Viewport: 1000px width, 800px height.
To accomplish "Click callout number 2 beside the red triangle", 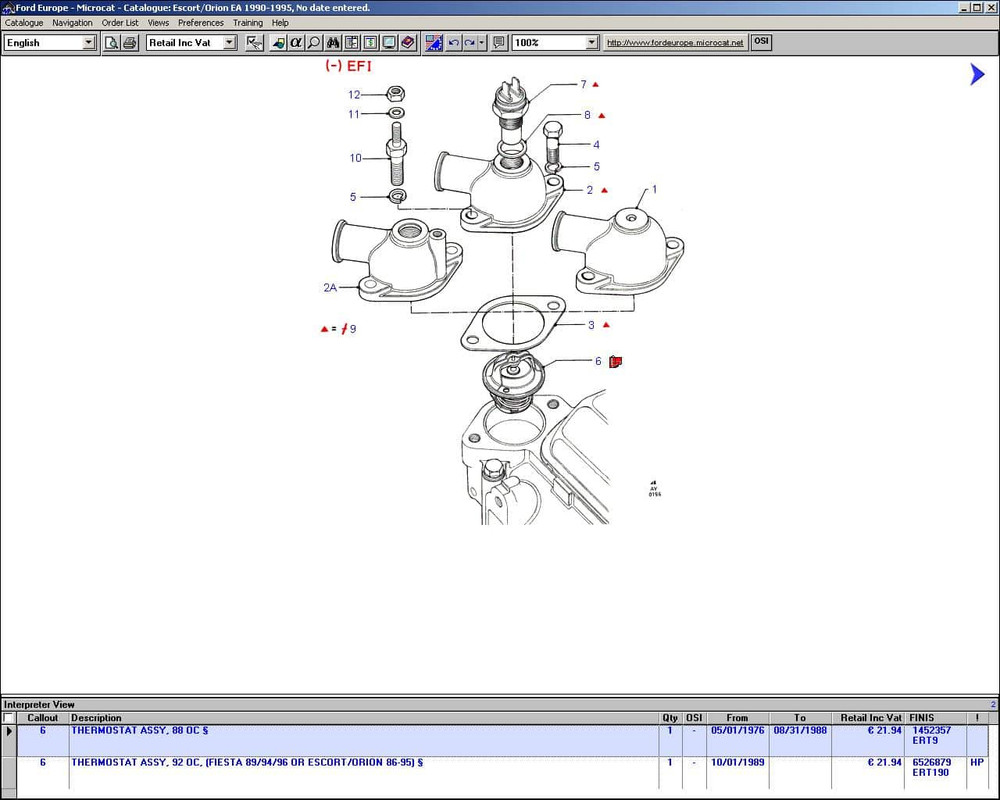I will 590,190.
